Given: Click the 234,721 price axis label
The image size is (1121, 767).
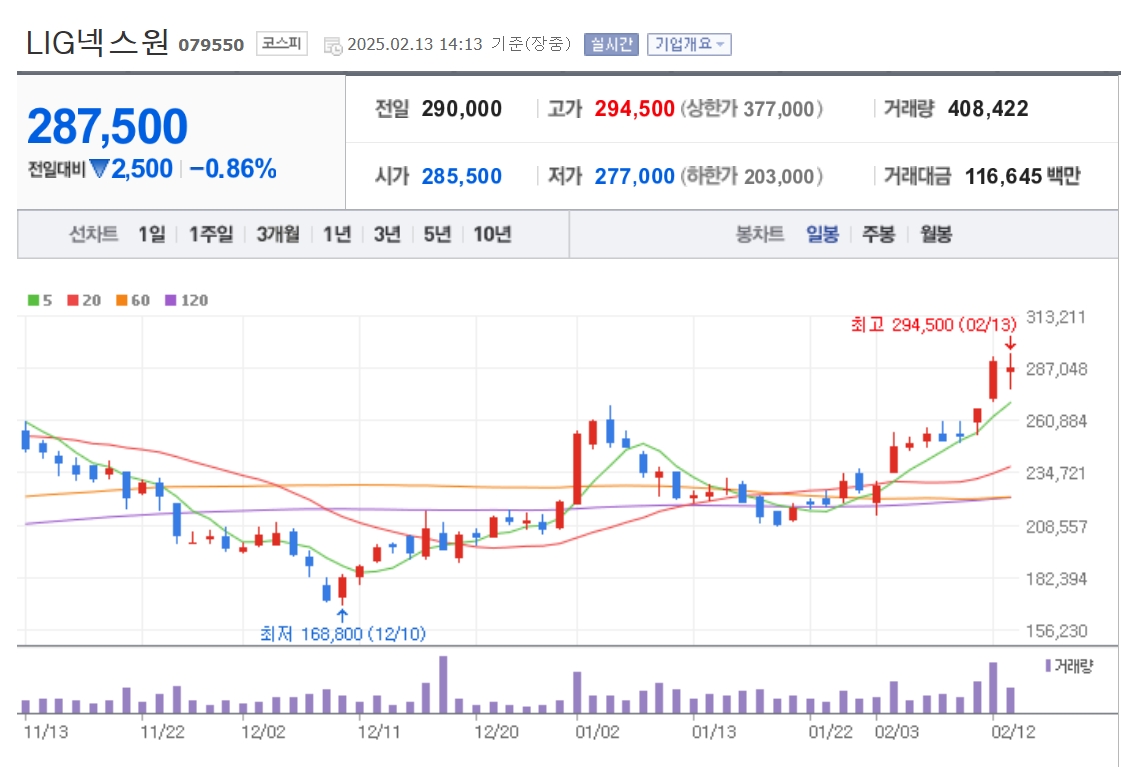Looking at the screenshot, I should (1056, 473).
